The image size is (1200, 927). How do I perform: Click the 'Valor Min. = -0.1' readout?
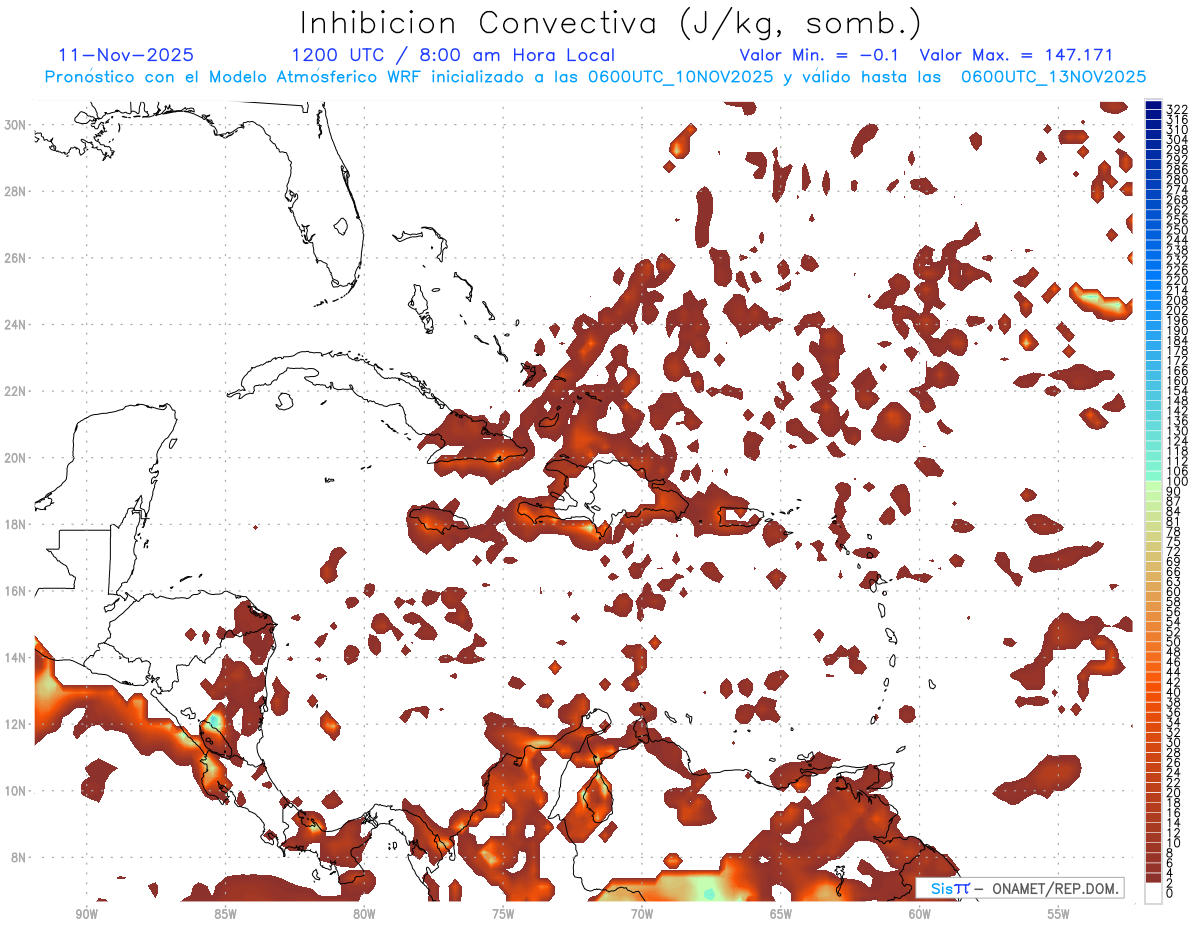click(820, 55)
